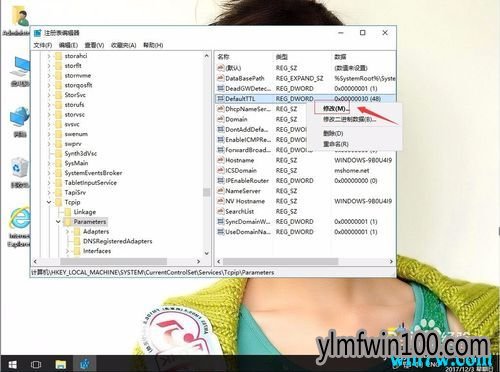
Task: Click the Hostname string value icon
Action: coord(220,160)
